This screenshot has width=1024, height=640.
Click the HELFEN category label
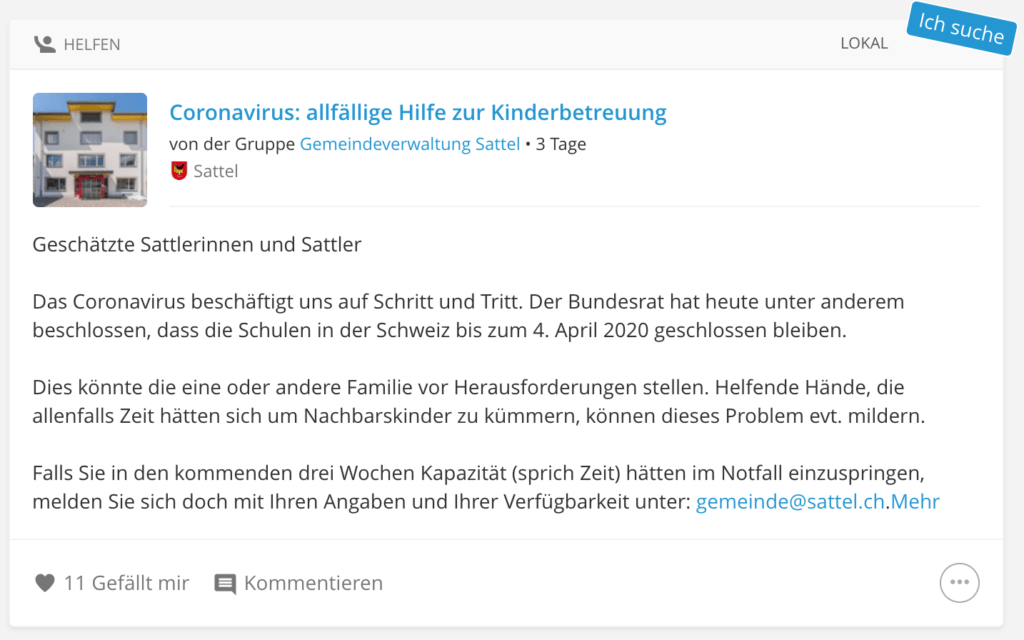(x=92, y=44)
